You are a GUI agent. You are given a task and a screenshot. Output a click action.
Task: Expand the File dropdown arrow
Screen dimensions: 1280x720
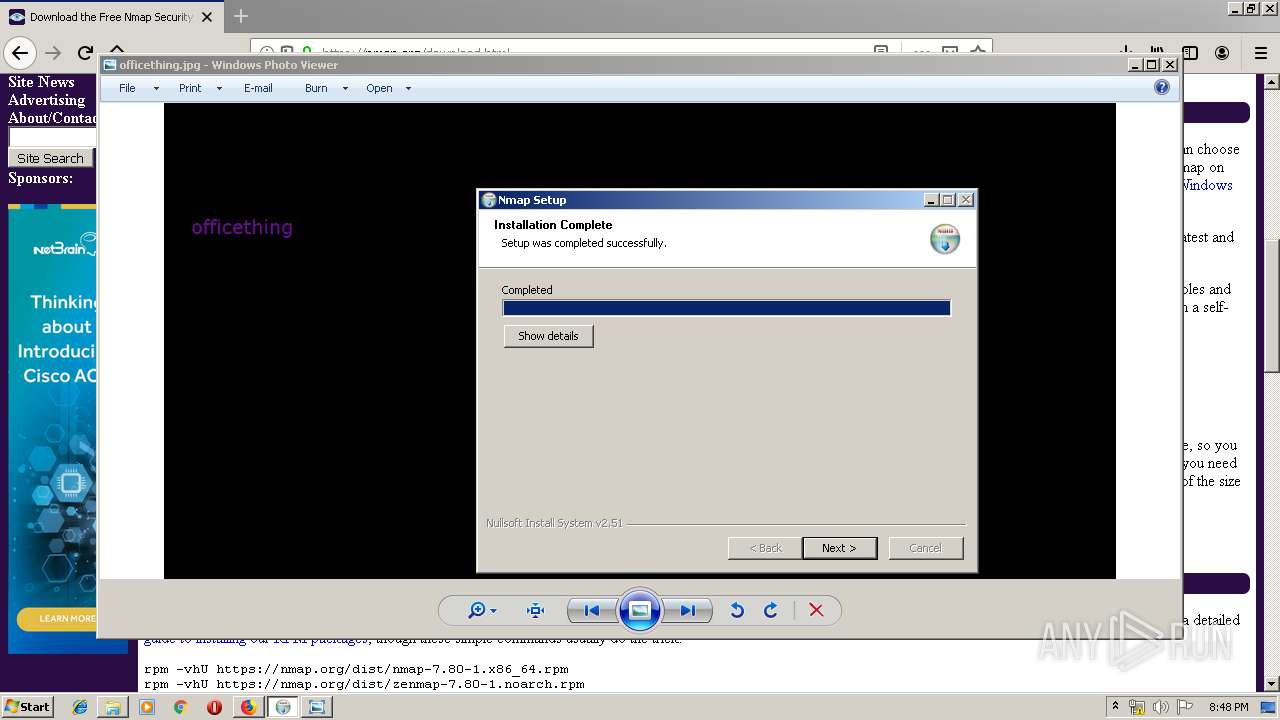tap(156, 88)
